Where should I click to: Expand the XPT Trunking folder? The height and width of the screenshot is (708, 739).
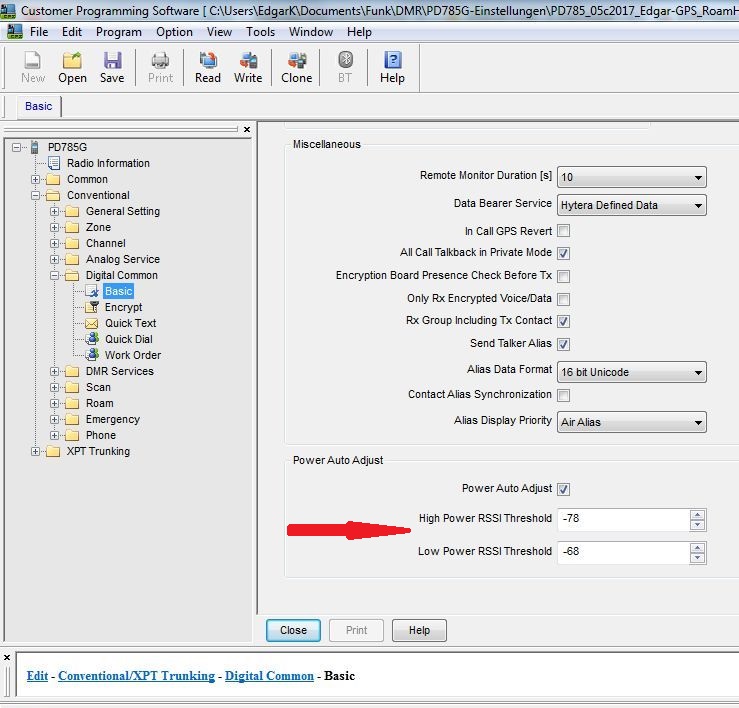pos(35,452)
